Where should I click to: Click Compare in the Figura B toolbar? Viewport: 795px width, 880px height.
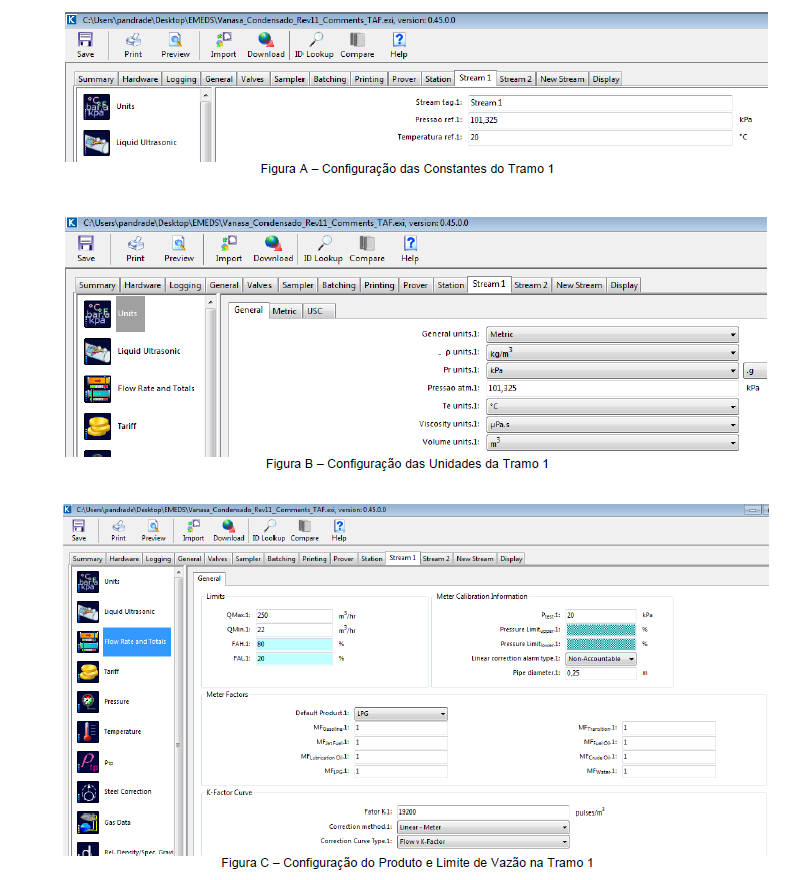367,249
